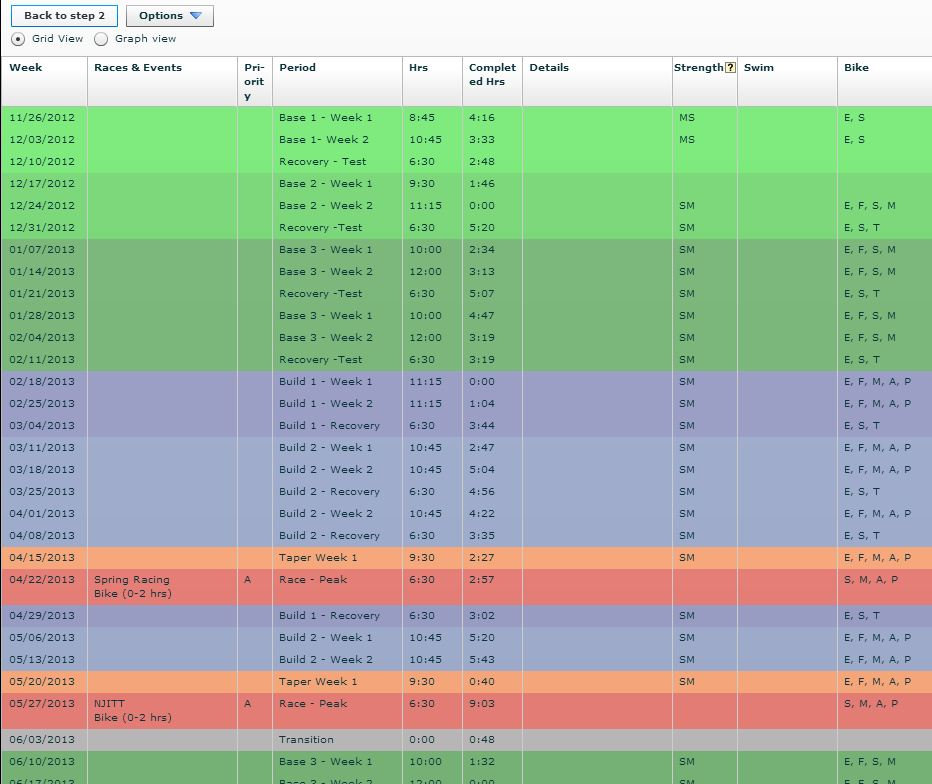Select the Build 1 - Week 1 period on 02/18/2013
The image size is (932, 784).
coord(326,382)
